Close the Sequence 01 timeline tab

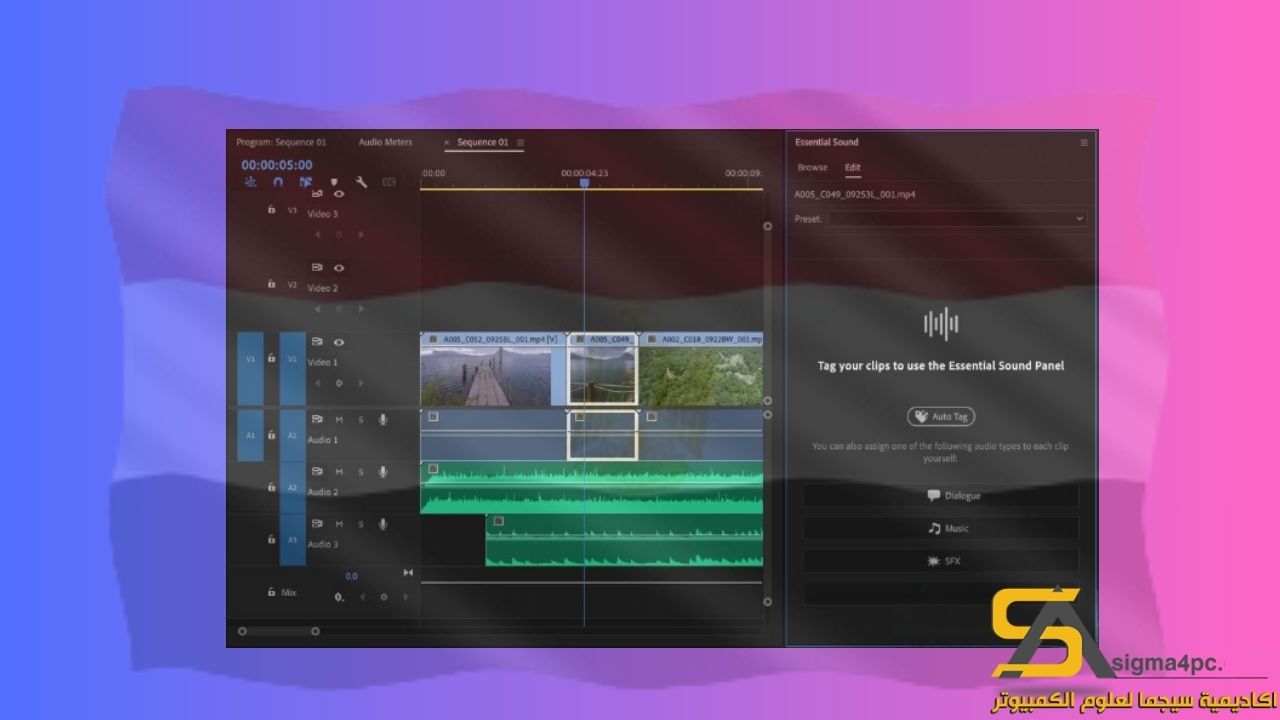pyautogui.click(x=446, y=143)
